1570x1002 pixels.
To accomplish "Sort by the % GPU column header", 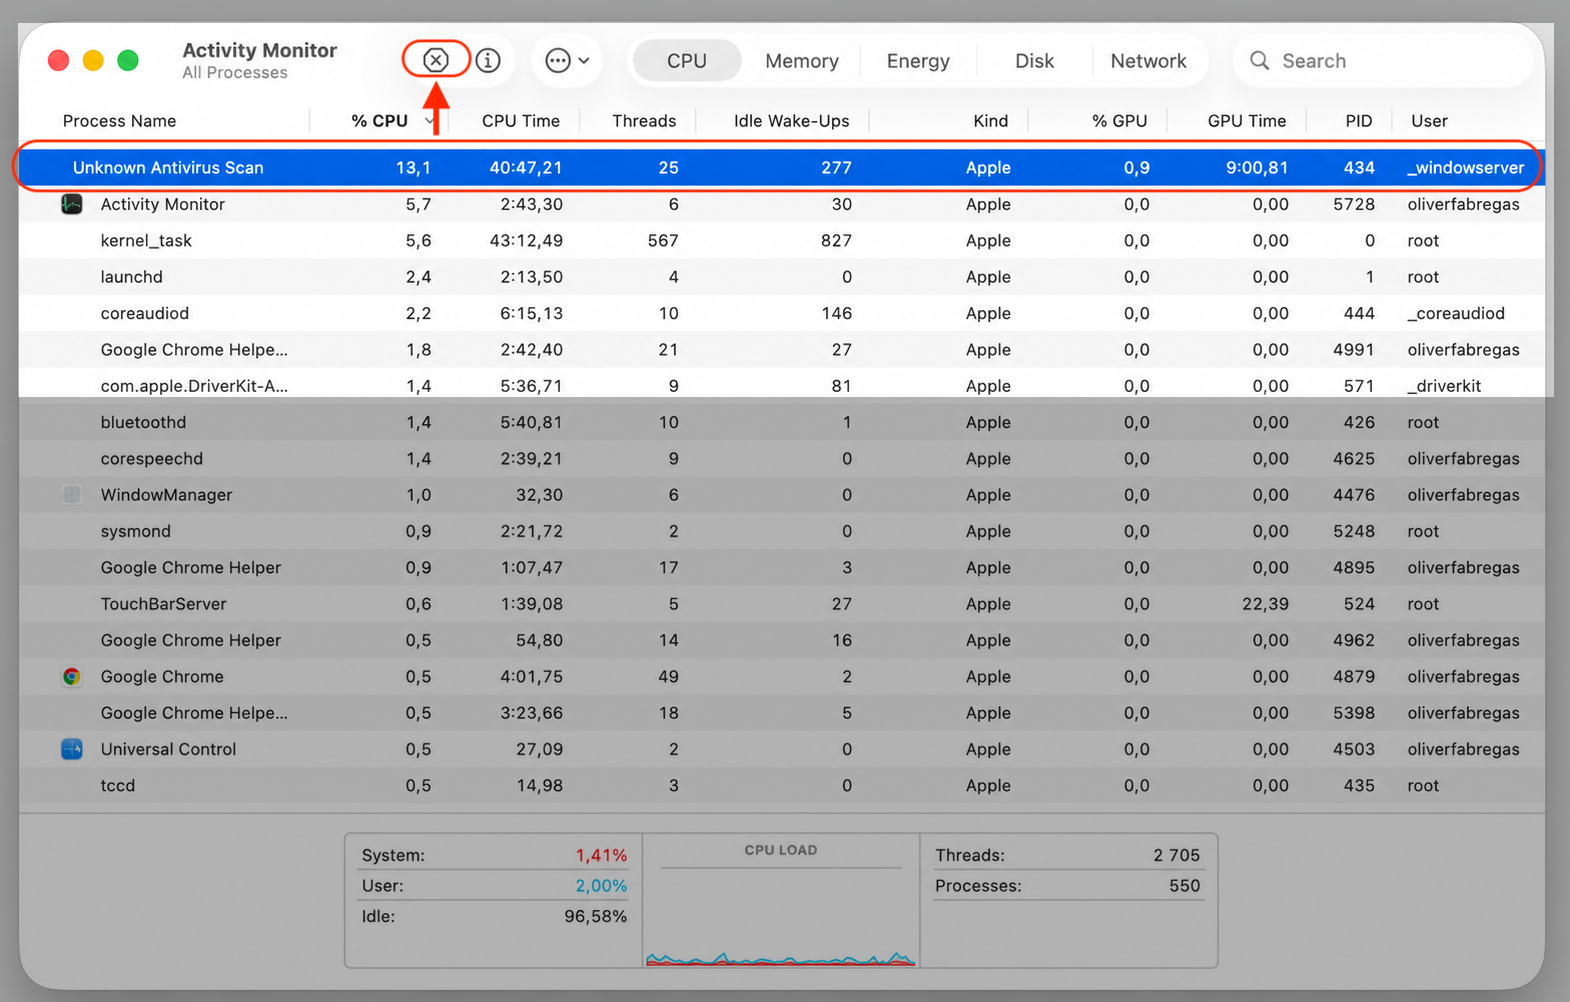I will pyautogui.click(x=1119, y=121).
